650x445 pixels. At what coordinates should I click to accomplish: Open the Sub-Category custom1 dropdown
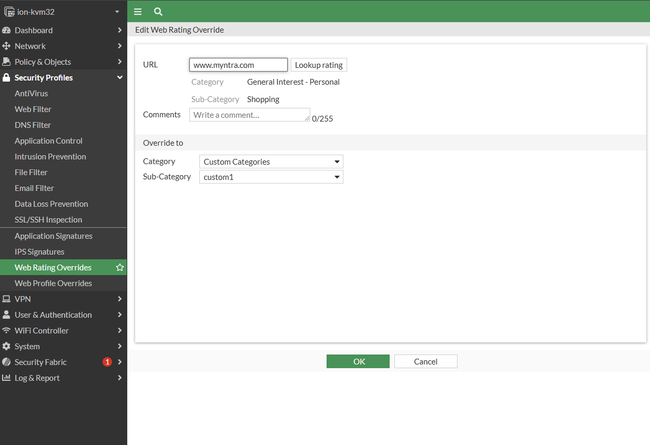(271, 177)
